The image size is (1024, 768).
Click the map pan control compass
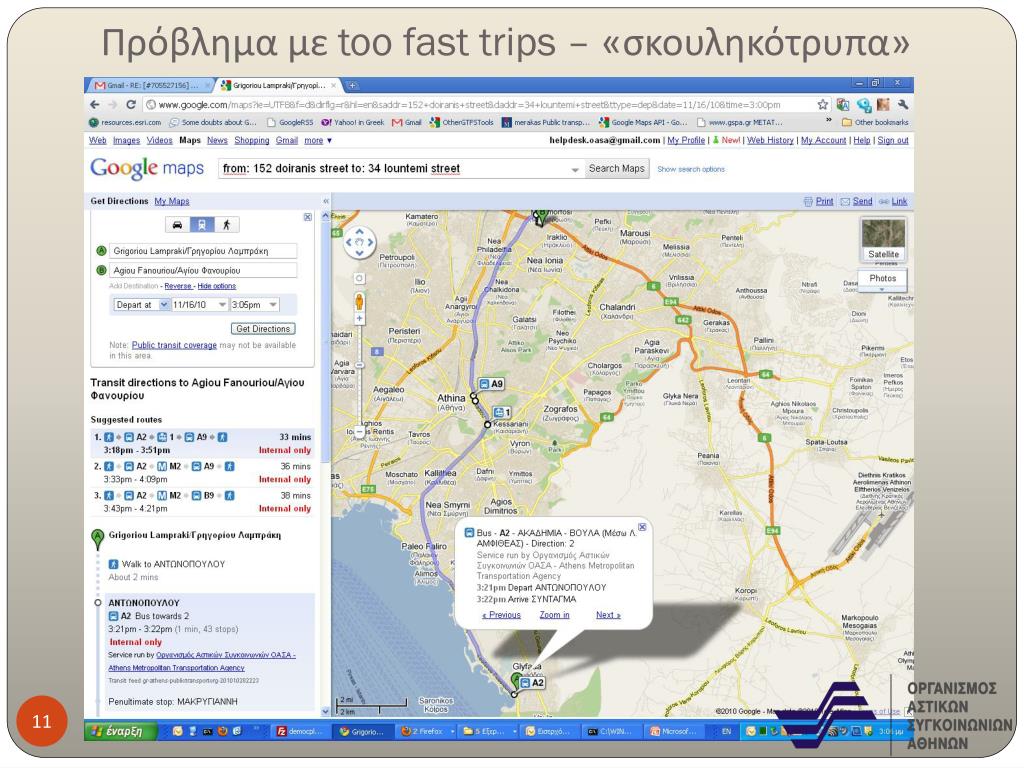click(x=359, y=242)
